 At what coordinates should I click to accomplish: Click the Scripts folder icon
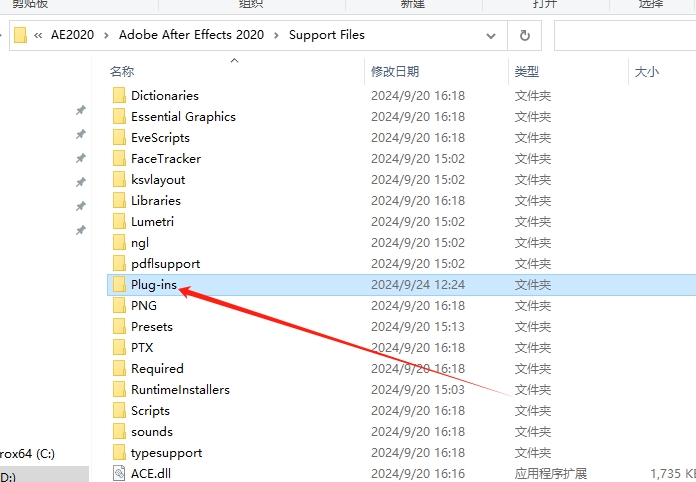coord(119,411)
